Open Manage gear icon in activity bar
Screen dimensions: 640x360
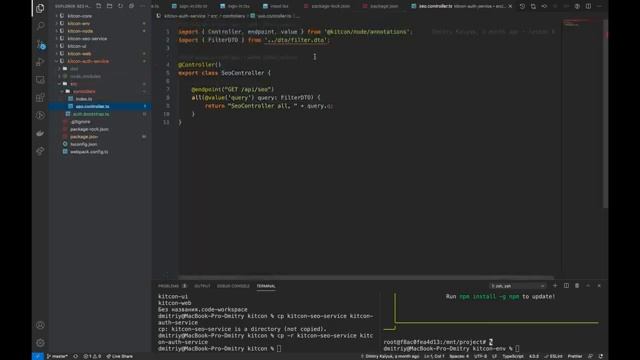(x=40, y=343)
